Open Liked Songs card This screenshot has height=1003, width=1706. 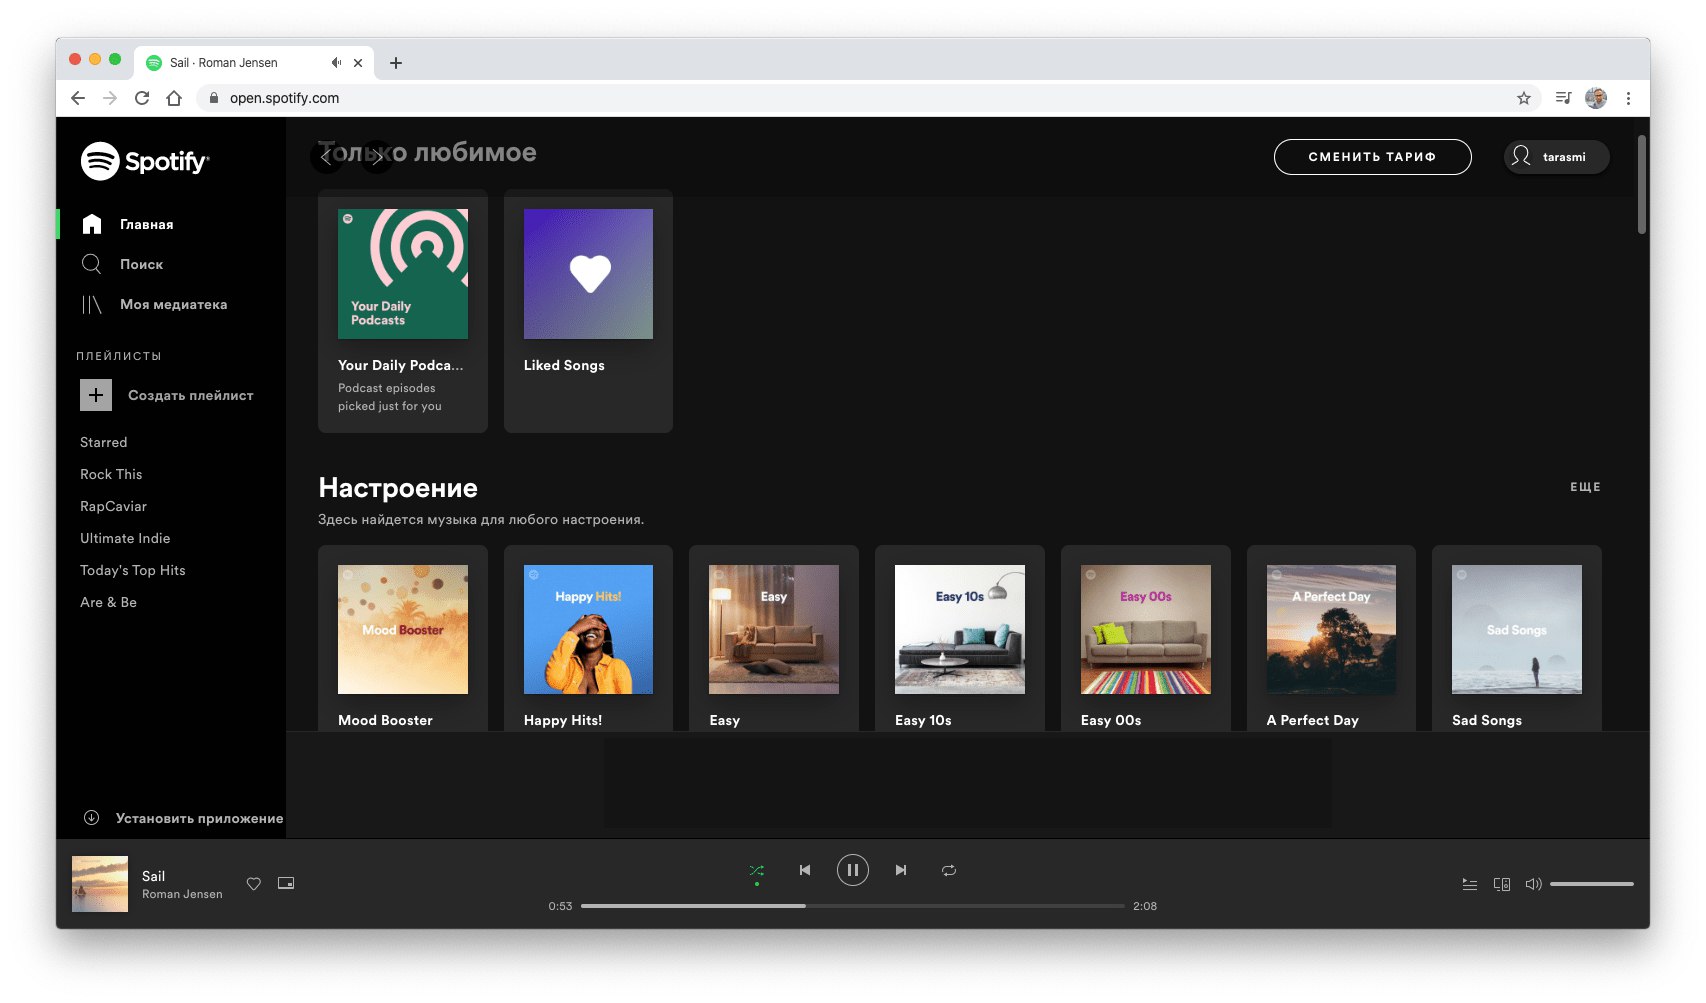tap(588, 311)
